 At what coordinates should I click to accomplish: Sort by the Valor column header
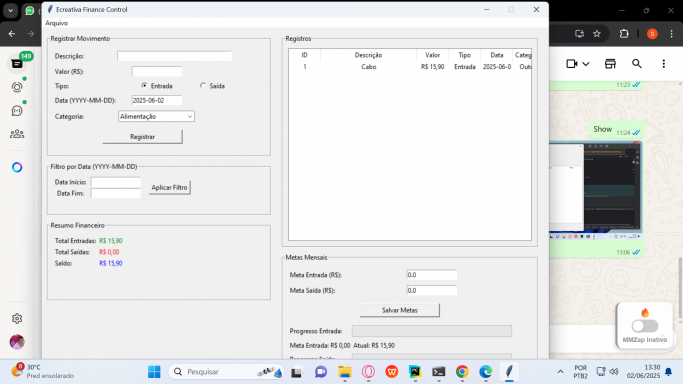coord(433,55)
